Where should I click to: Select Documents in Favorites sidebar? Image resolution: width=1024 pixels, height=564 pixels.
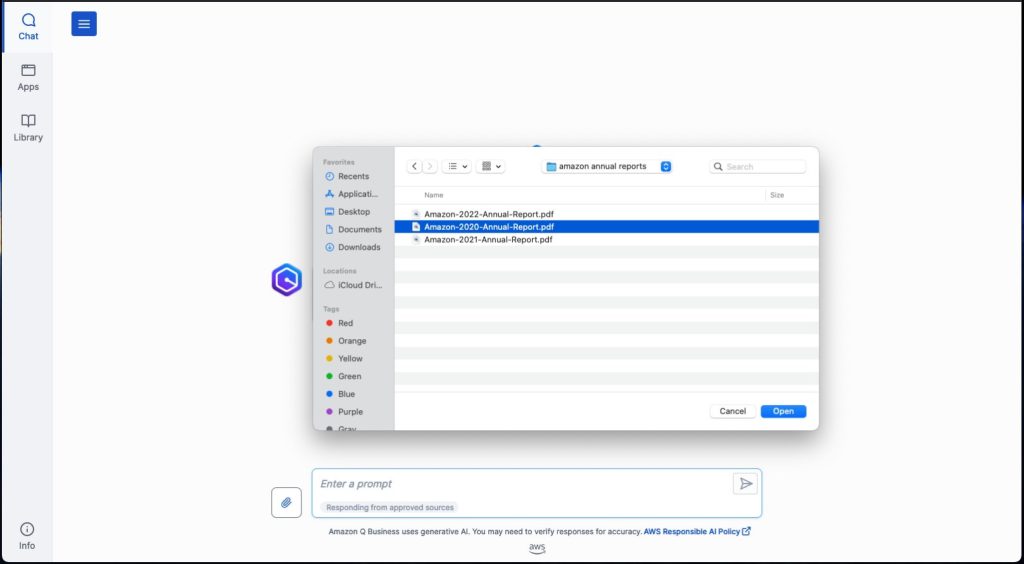pyautogui.click(x=353, y=229)
